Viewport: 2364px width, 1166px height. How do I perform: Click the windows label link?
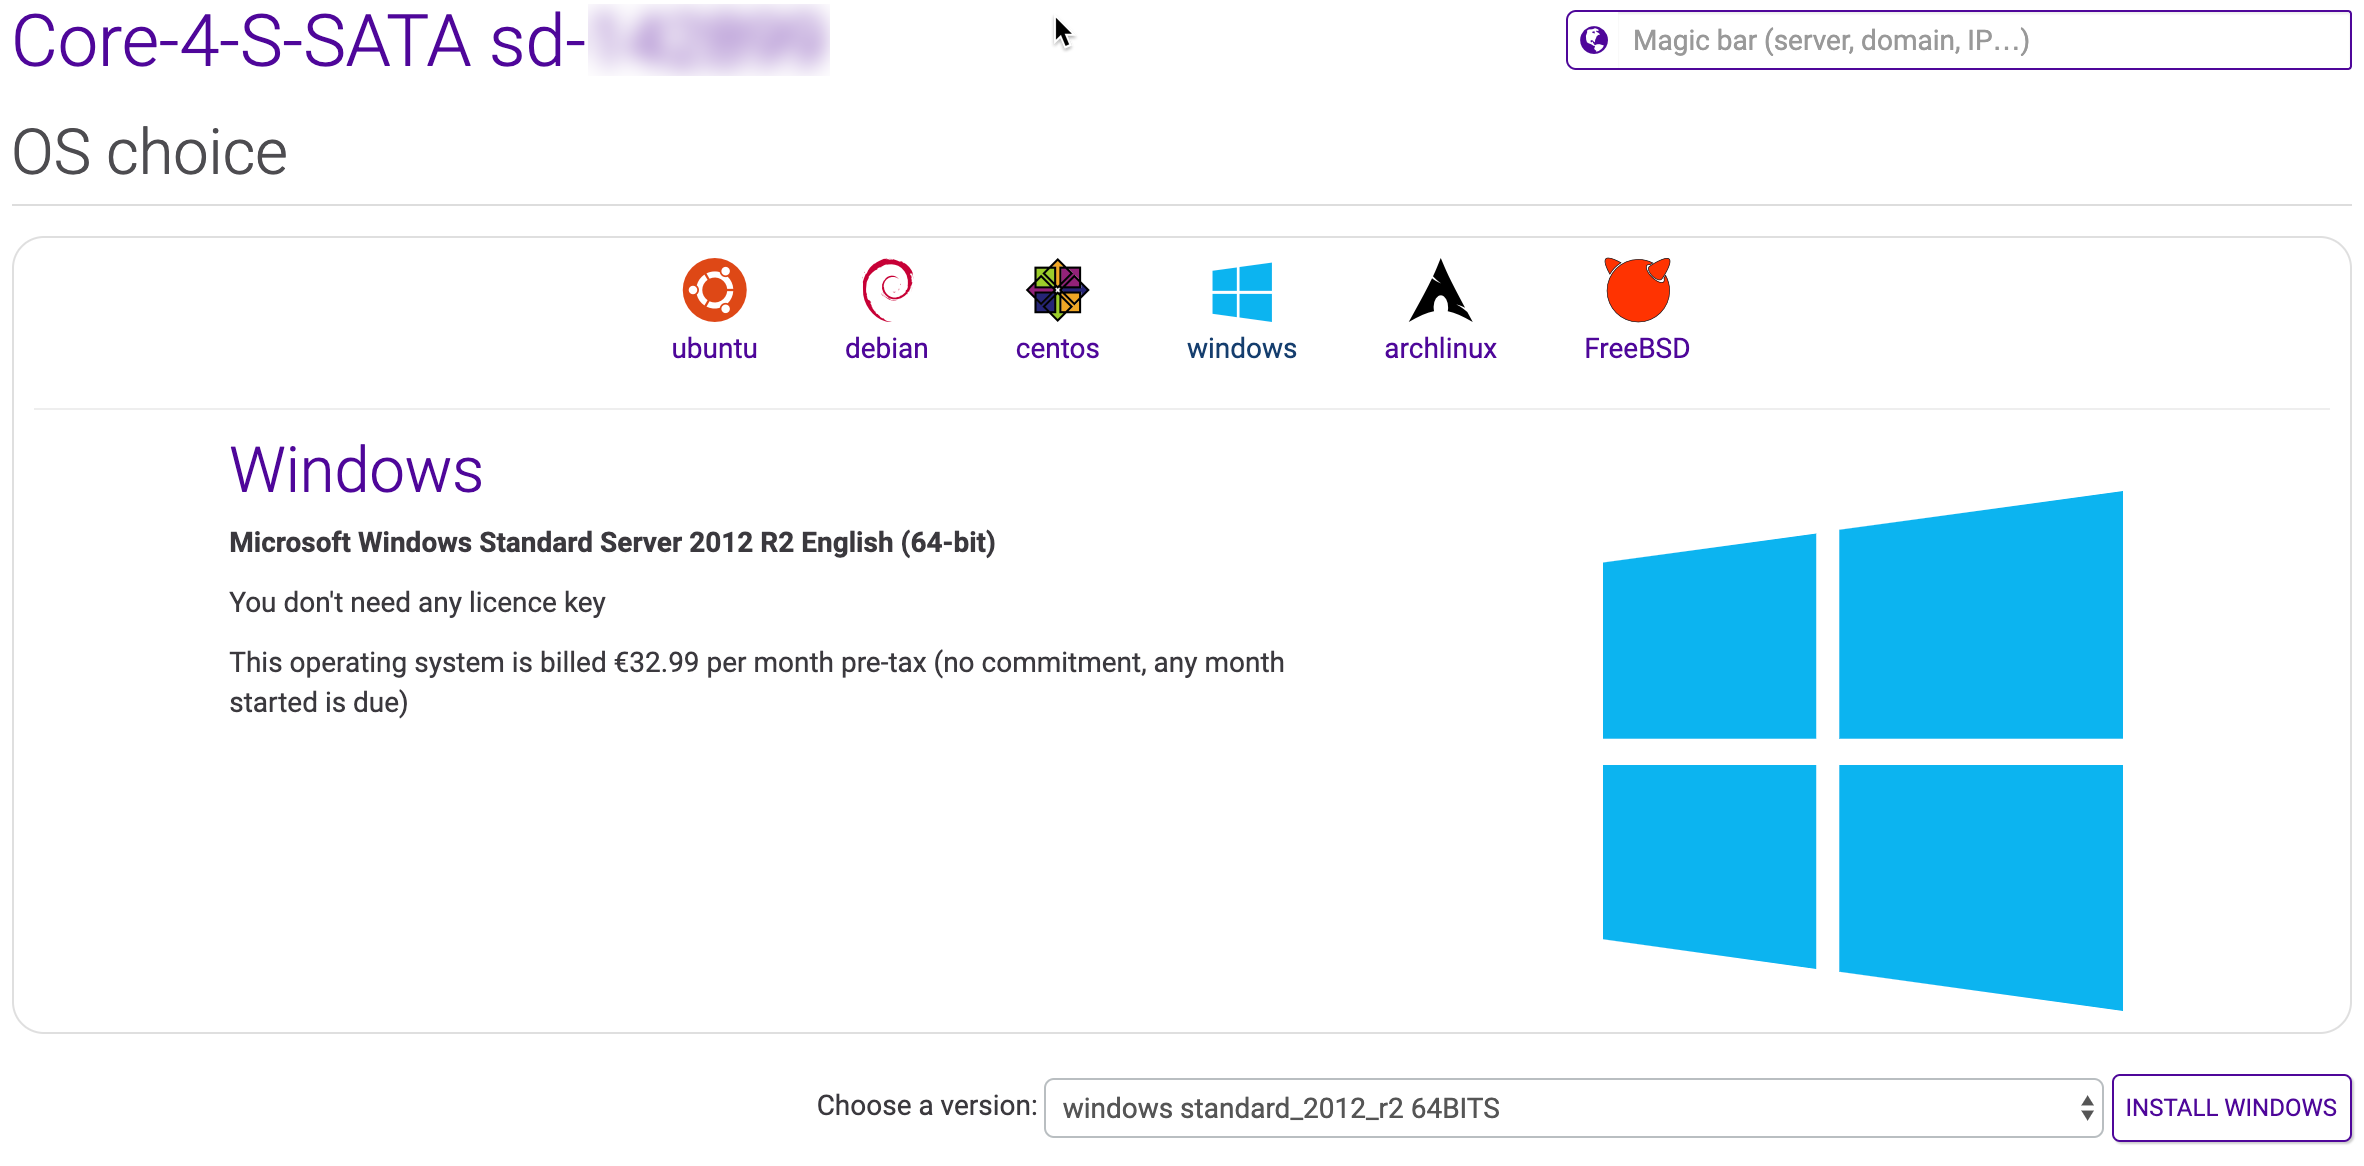[x=1241, y=348]
